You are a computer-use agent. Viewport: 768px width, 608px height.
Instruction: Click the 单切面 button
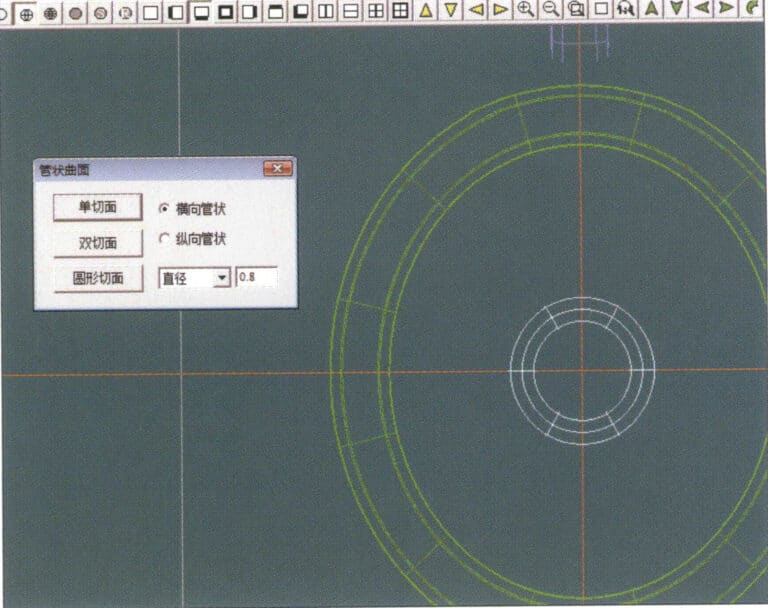(x=98, y=207)
